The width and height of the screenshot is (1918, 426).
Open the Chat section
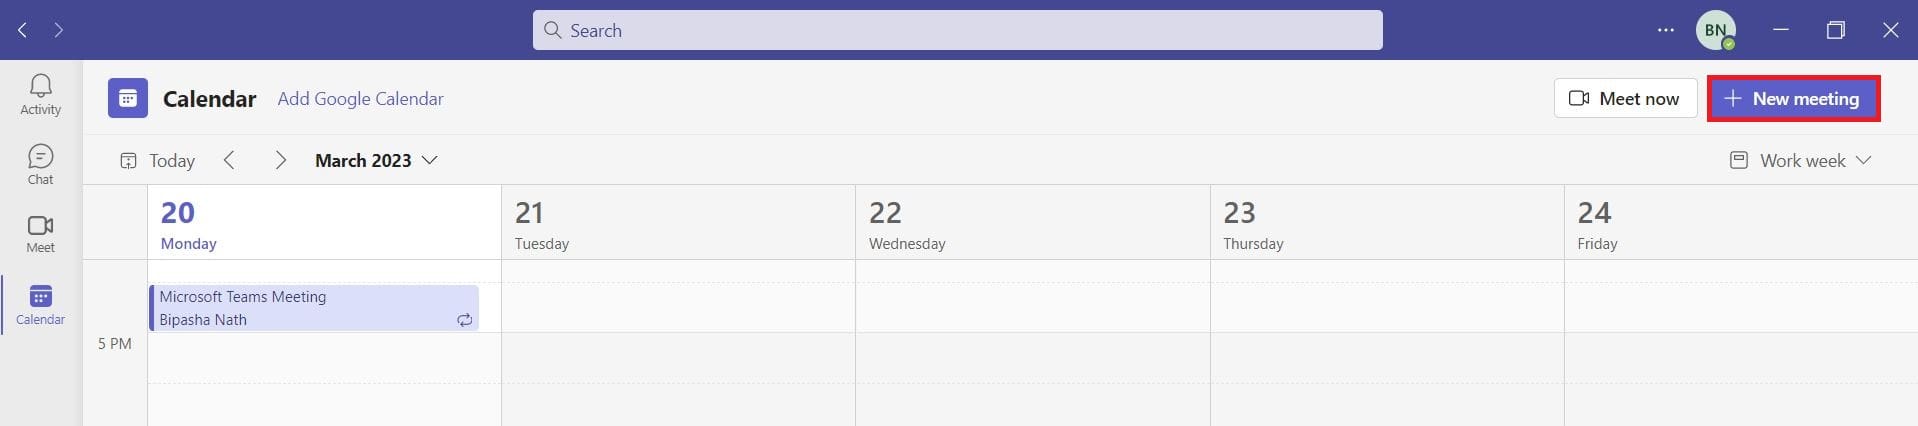(40, 164)
